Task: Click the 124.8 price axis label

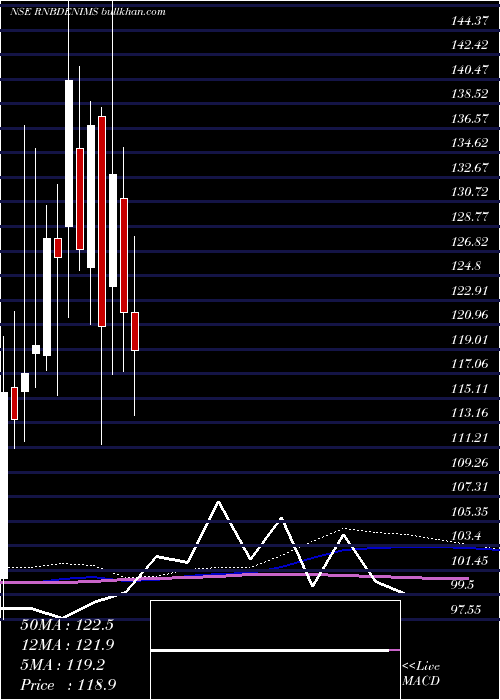Action: tap(467, 266)
